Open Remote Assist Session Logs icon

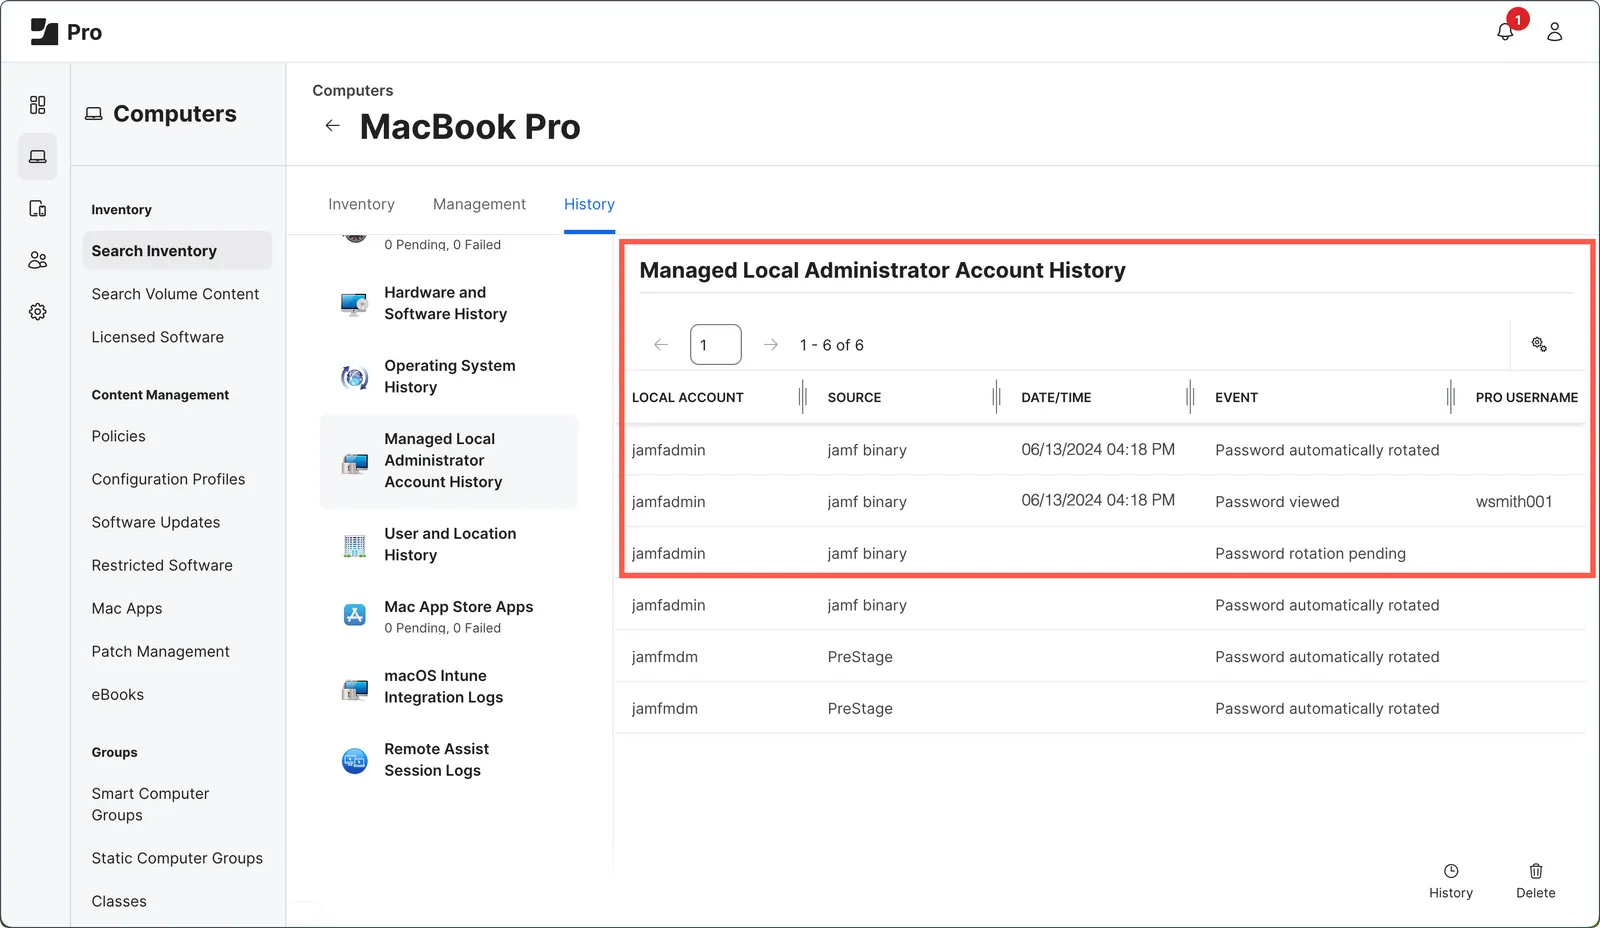click(354, 760)
